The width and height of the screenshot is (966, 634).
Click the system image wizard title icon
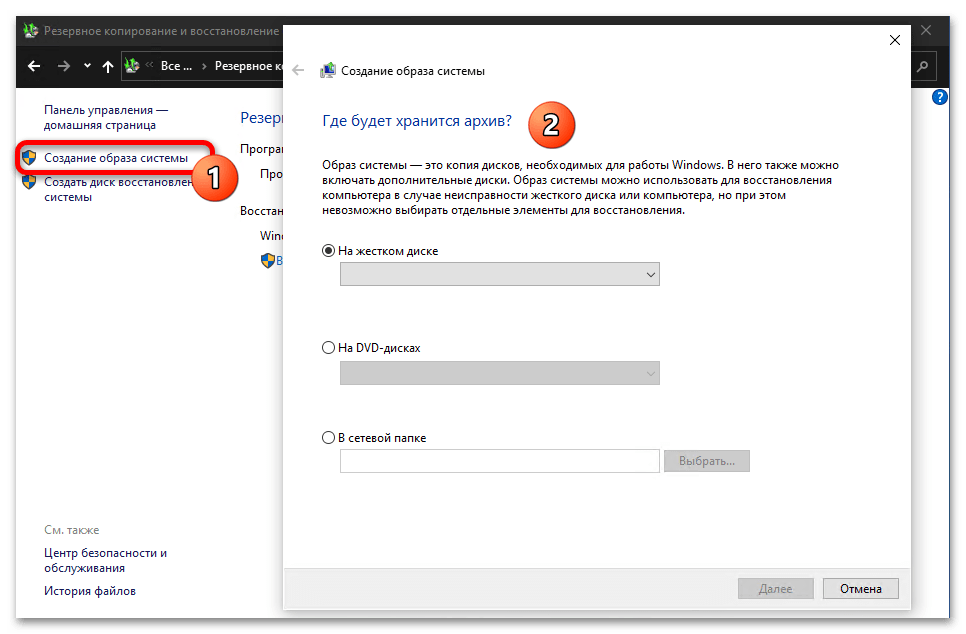point(327,71)
